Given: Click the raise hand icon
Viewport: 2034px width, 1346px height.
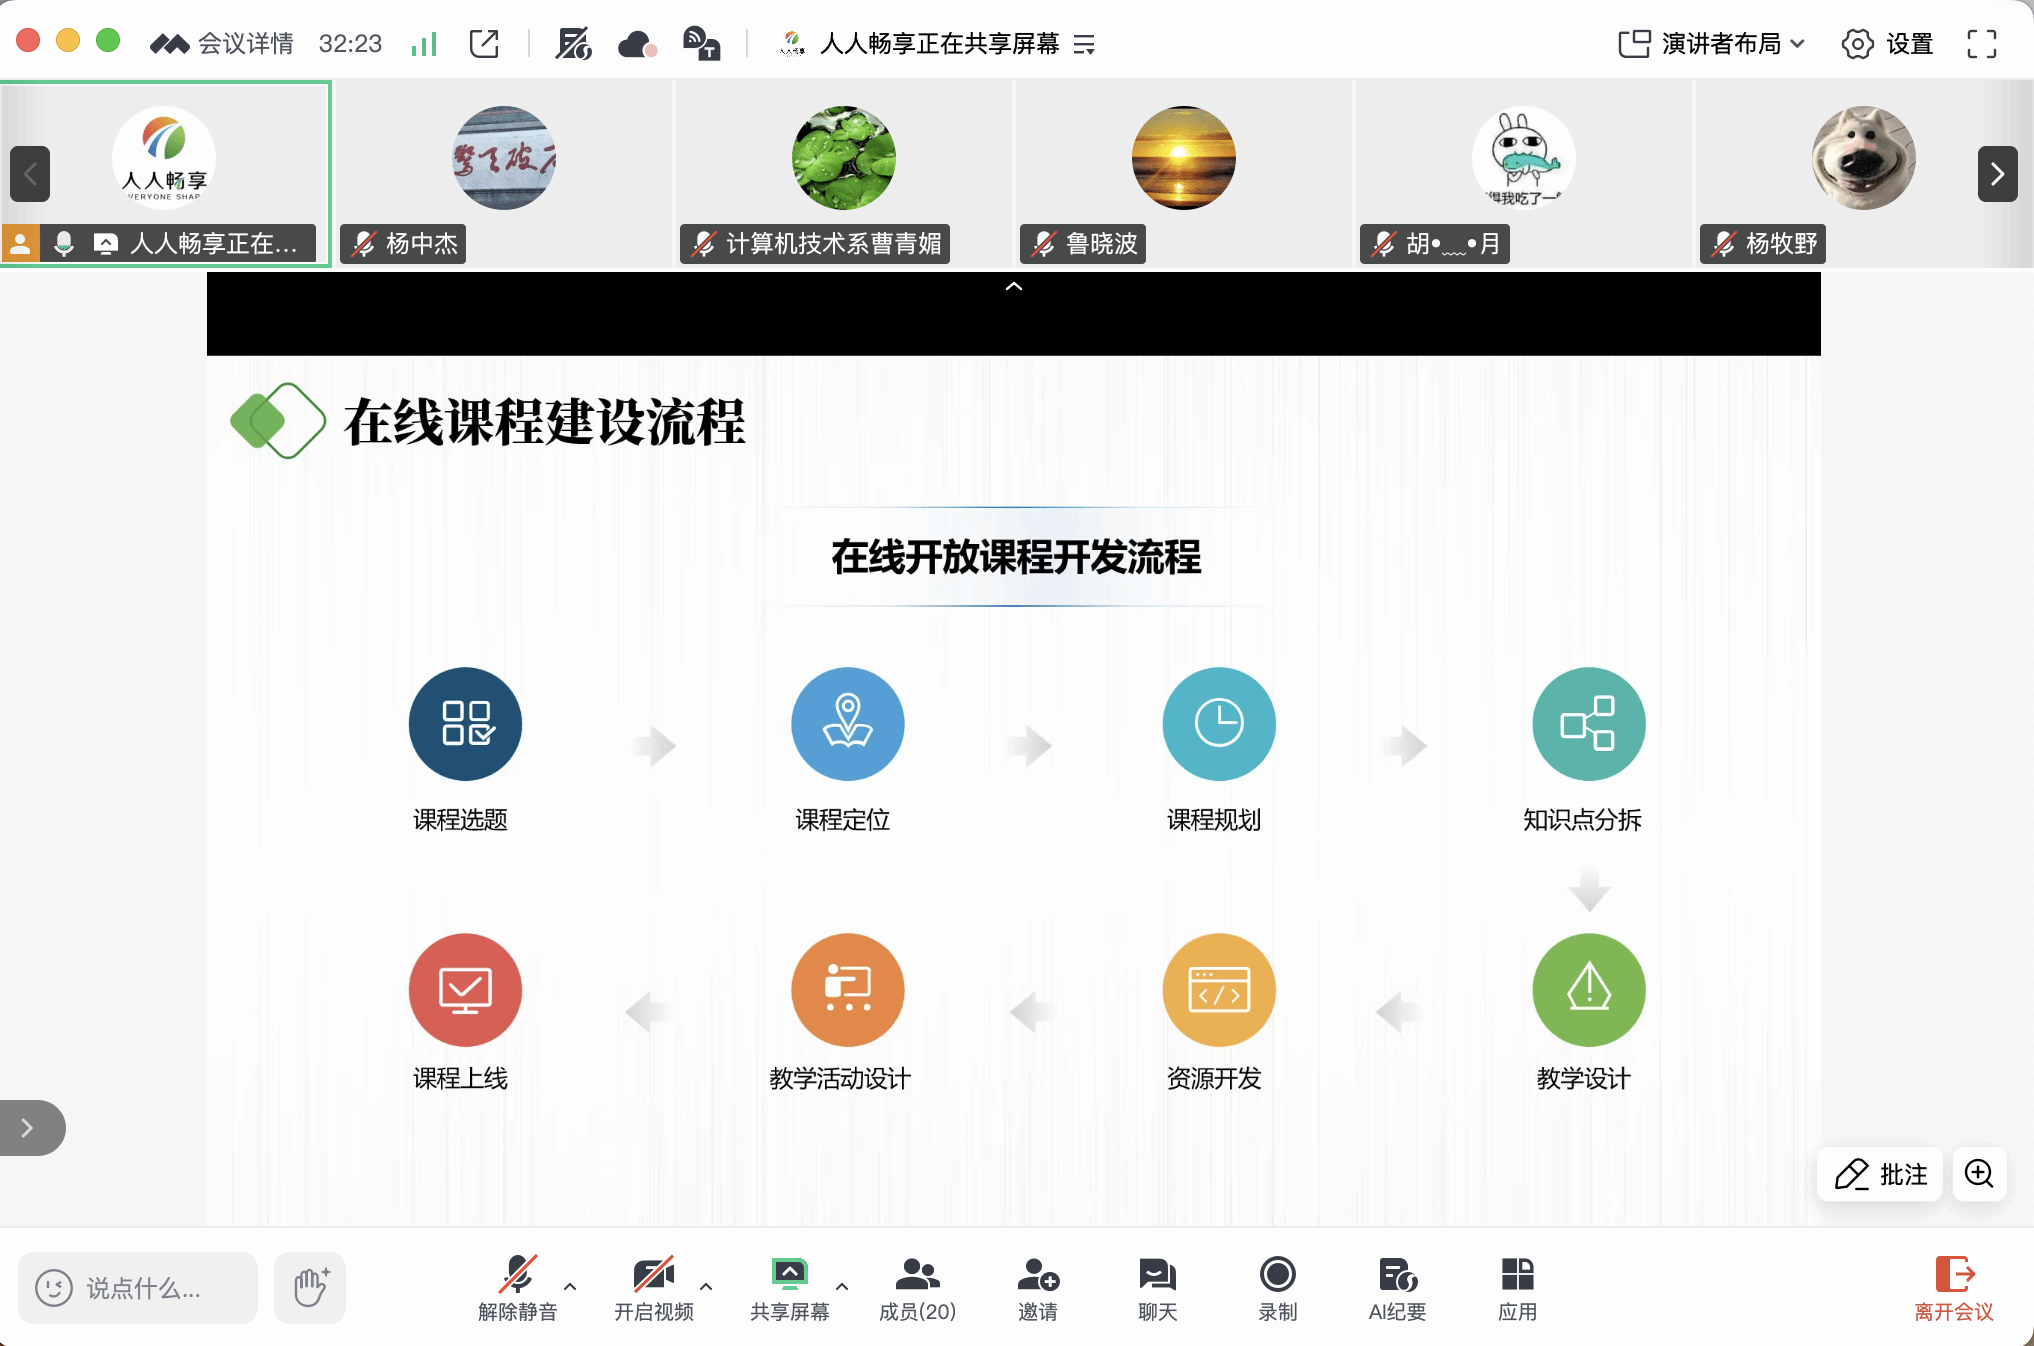Looking at the screenshot, I should [310, 1287].
